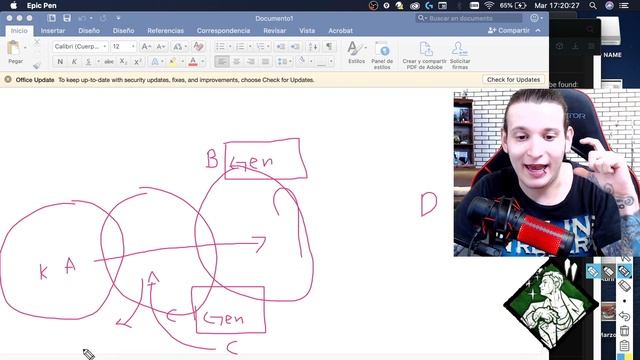Viewport: 640px width, 360px height.
Task: Click the Compartir share button
Action: pyautogui.click(x=509, y=31)
